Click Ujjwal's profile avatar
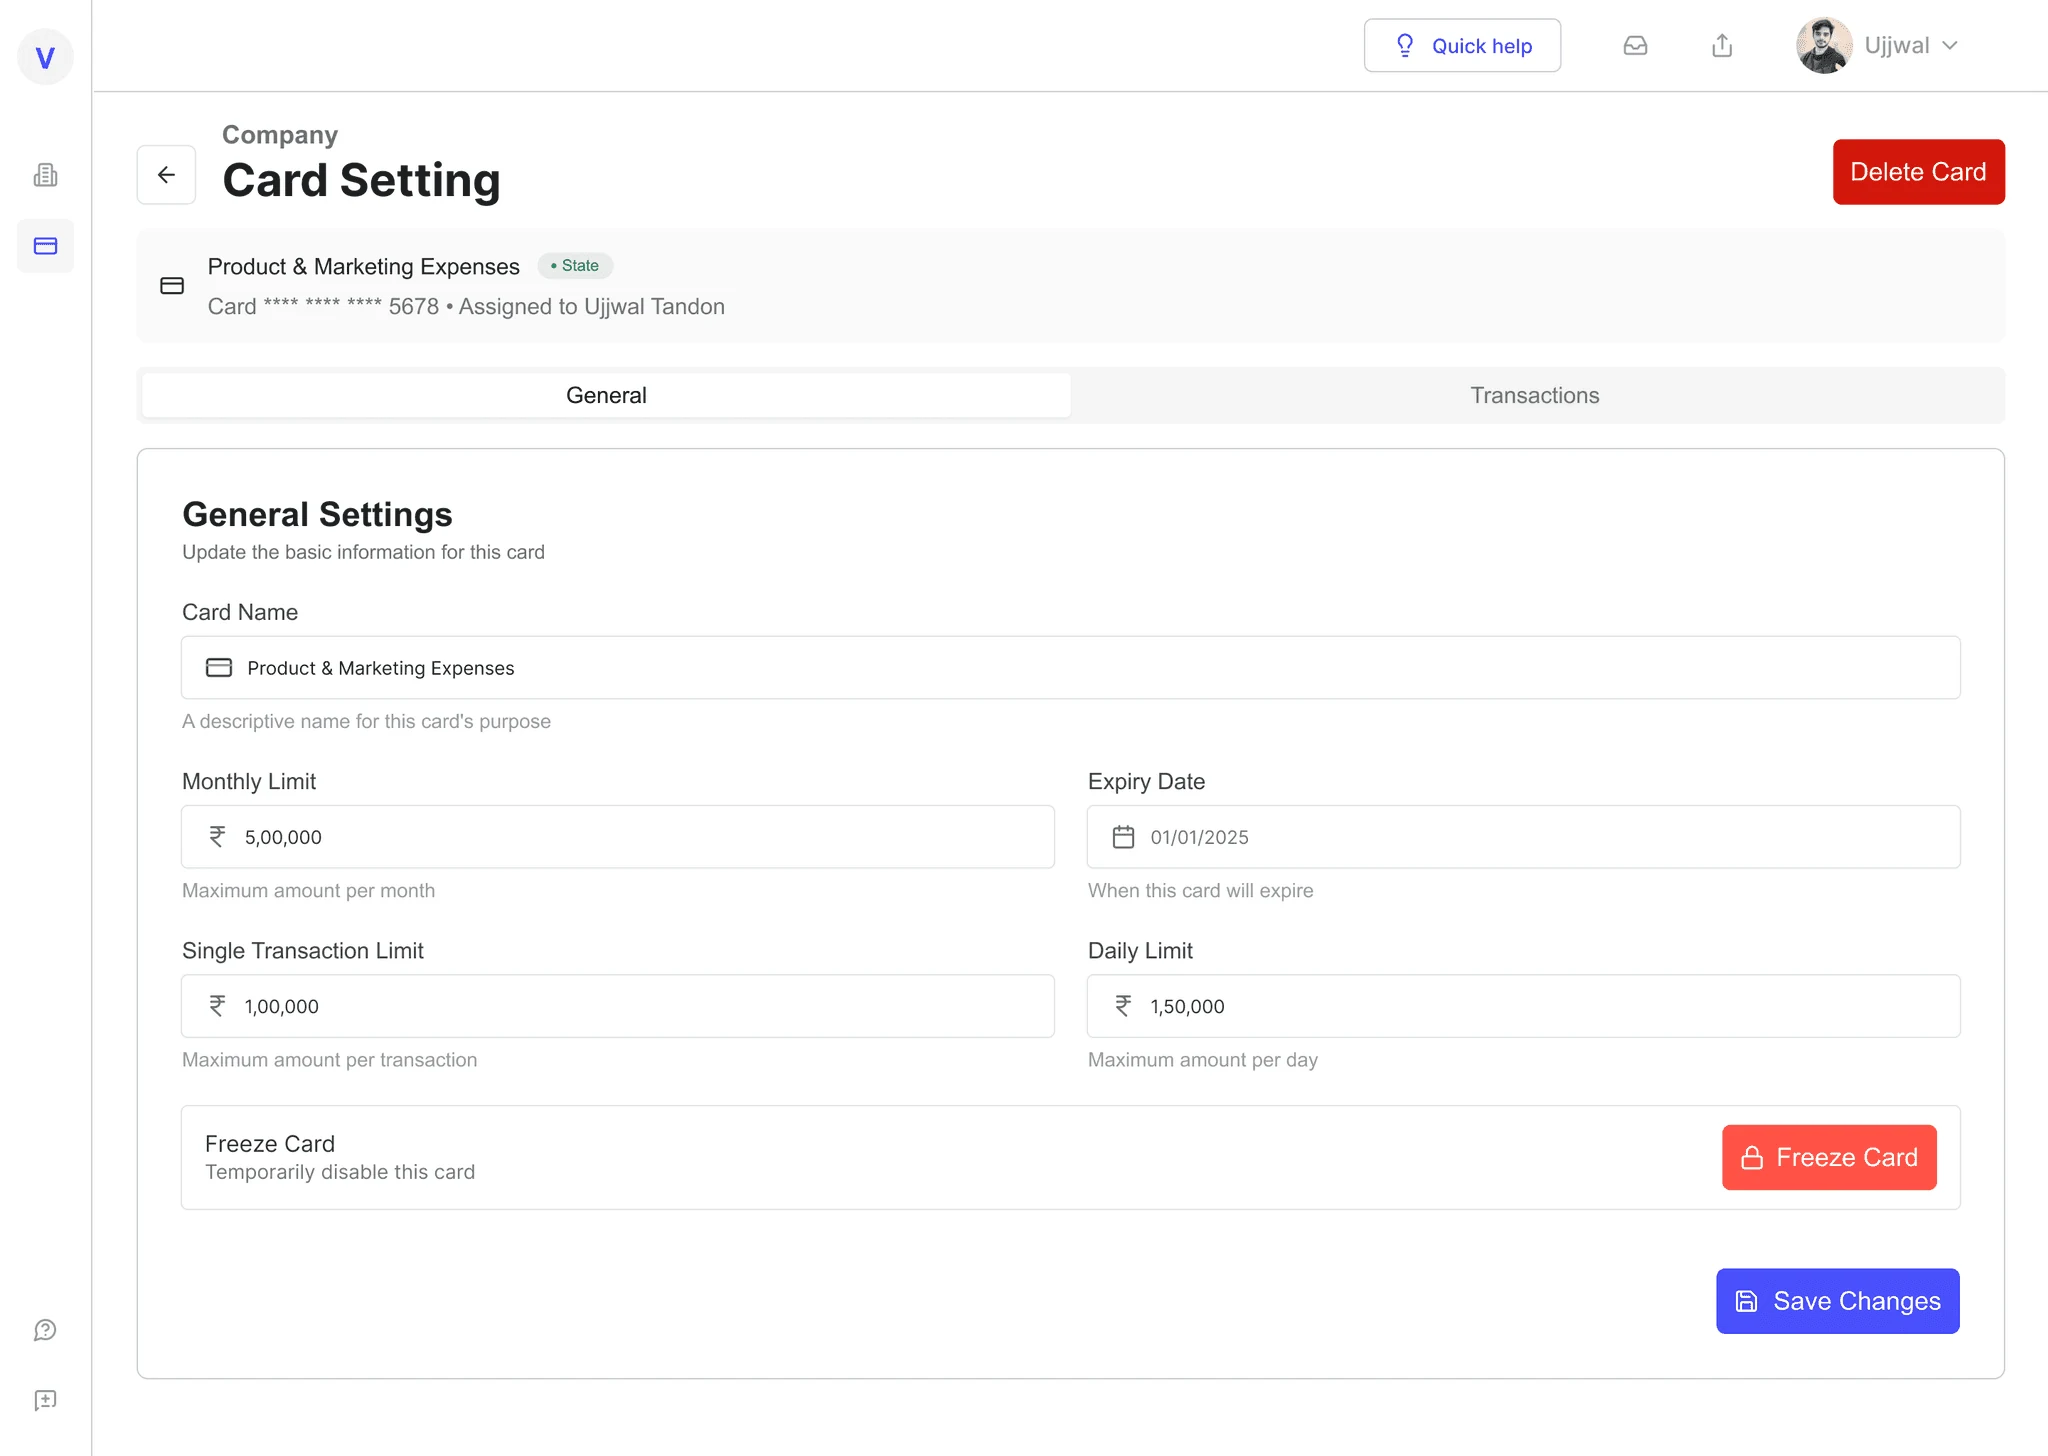 1824,46
